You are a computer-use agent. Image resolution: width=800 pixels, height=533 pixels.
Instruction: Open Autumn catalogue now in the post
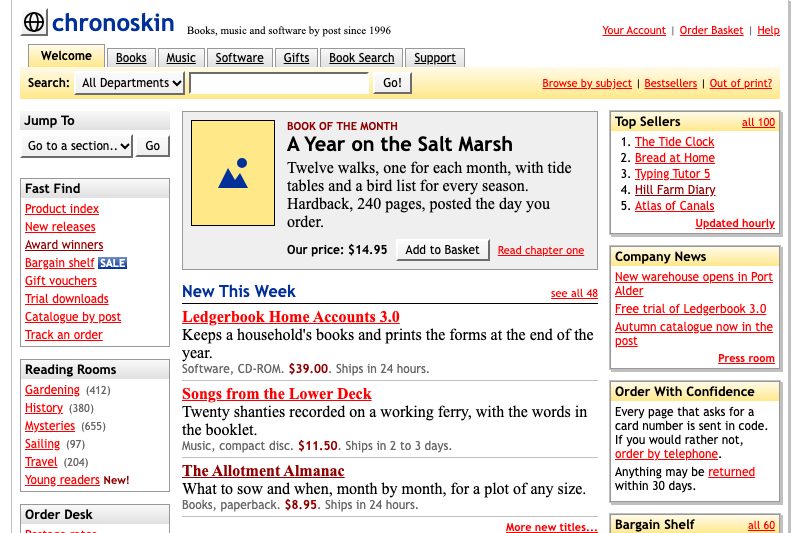point(693,334)
